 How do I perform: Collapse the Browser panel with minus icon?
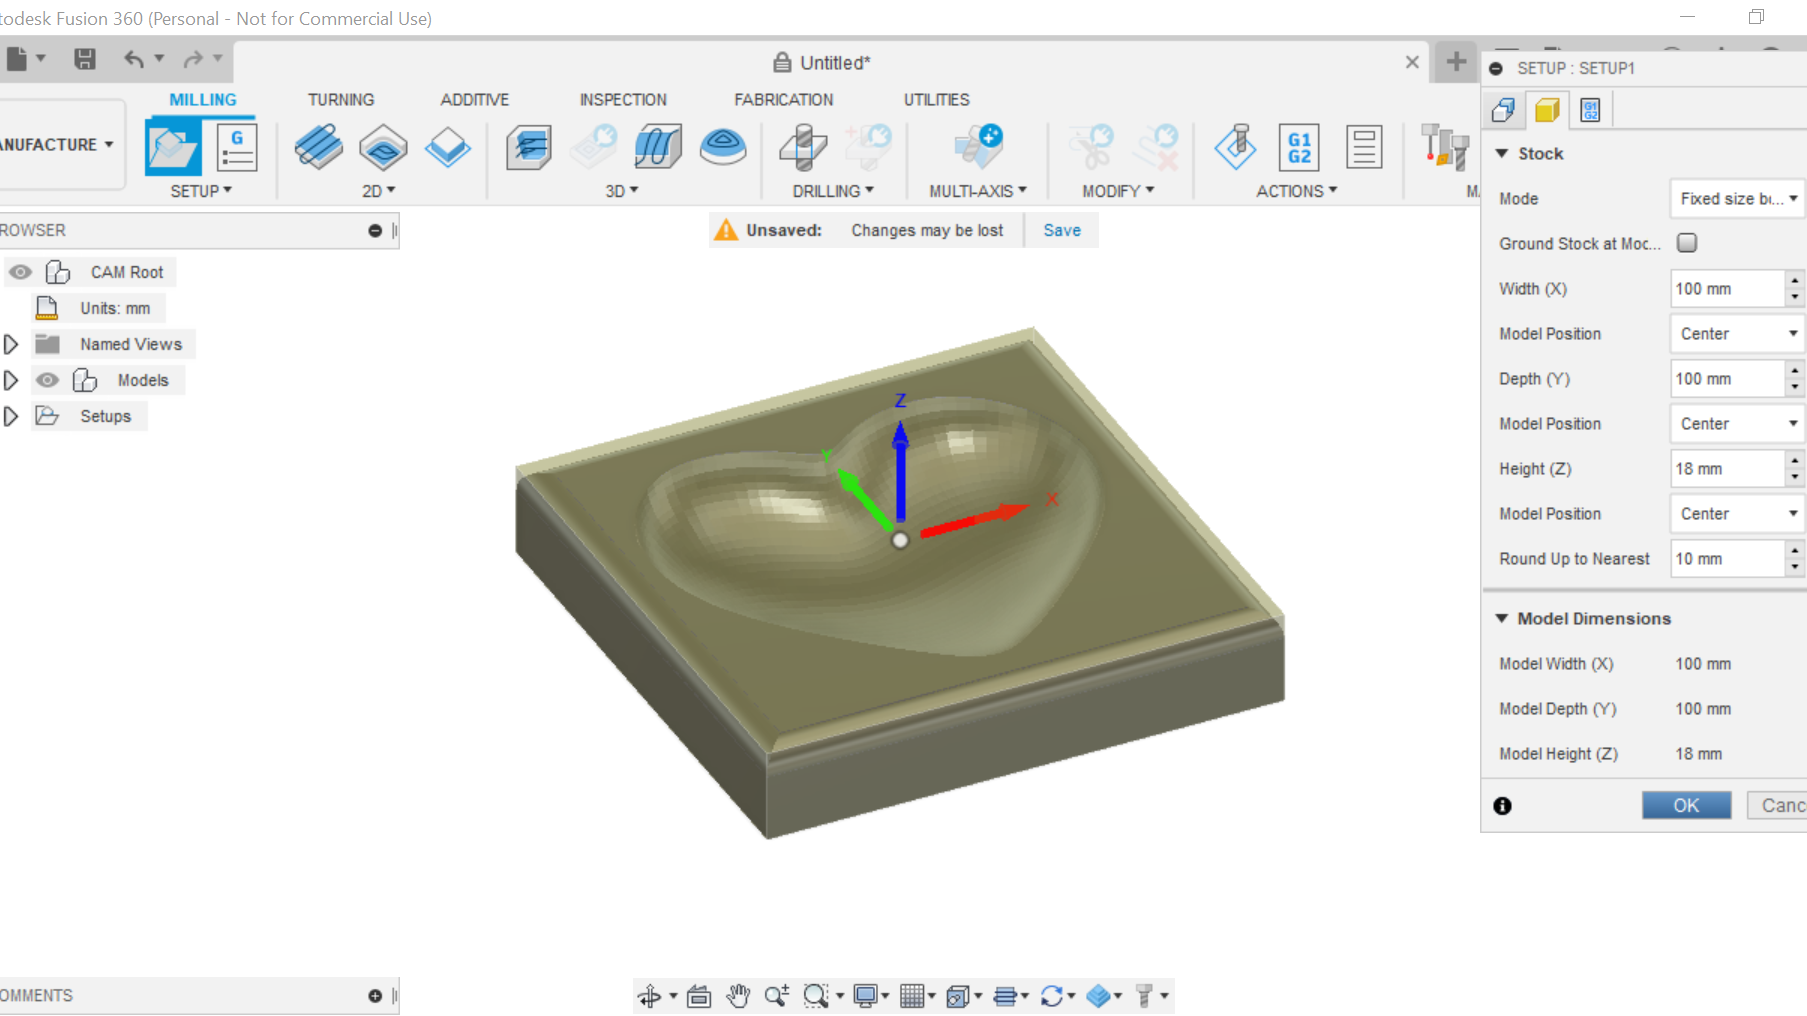click(375, 231)
